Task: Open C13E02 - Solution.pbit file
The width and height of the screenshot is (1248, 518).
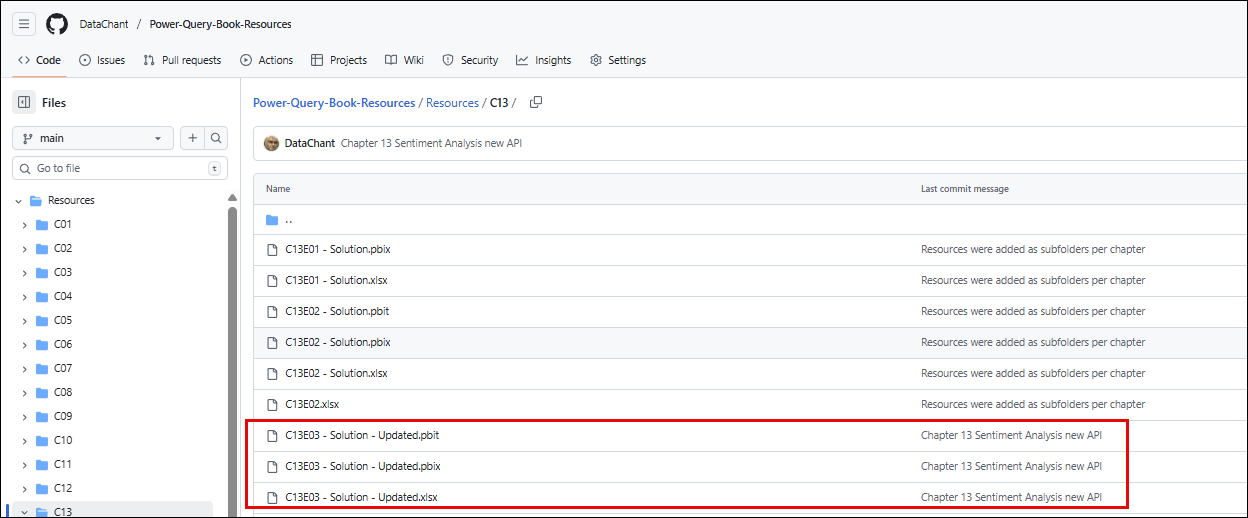Action: click(x=337, y=311)
